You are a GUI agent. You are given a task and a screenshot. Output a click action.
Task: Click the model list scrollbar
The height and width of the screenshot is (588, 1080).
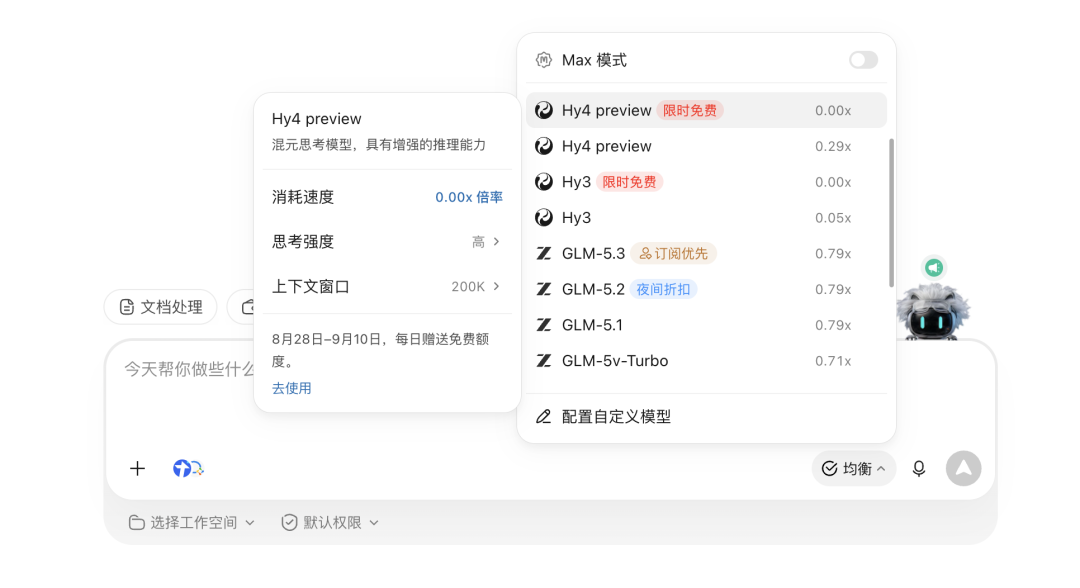pos(891,213)
